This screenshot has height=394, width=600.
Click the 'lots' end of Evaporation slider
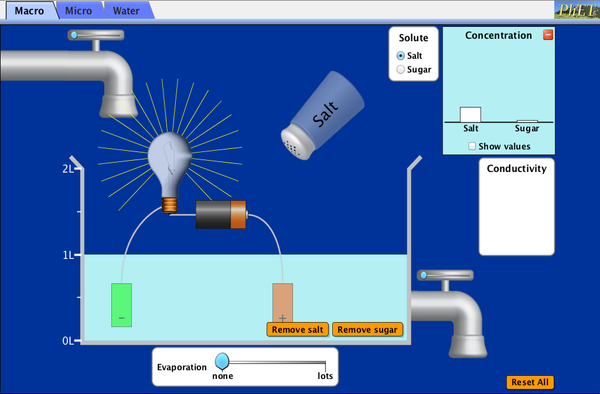tap(325, 376)
